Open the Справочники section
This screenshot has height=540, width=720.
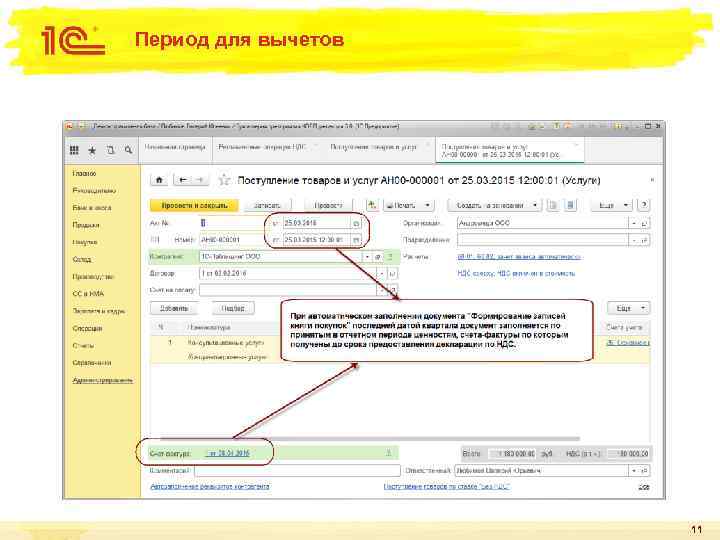point(92,363)
